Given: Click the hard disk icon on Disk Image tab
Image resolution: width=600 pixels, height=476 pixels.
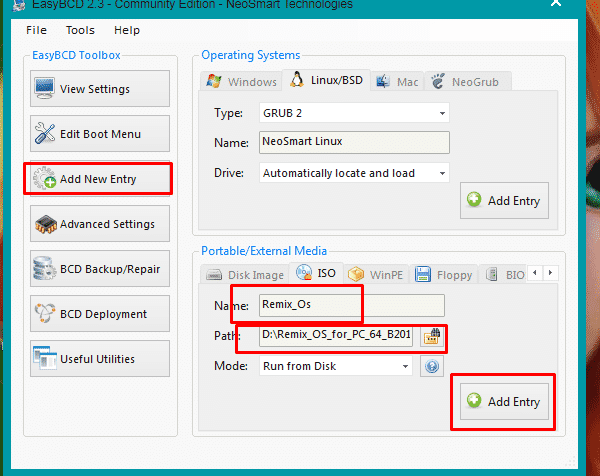Looking at the screenshot, I should [214, 275].
